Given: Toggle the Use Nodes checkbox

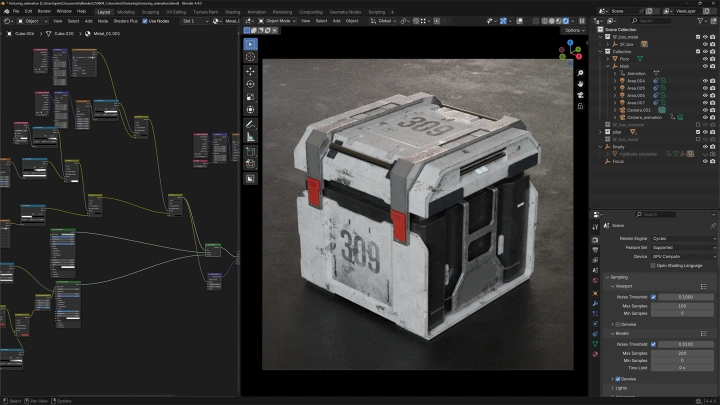Looking at the screenshot, I should (145, 20).
